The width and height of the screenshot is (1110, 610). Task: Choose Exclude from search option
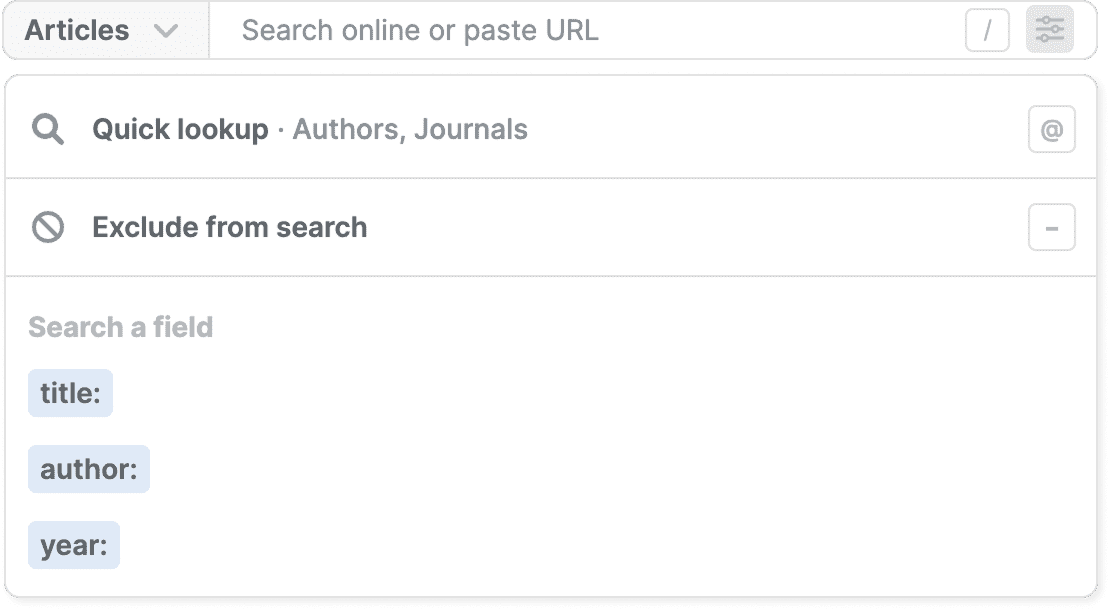229,228
